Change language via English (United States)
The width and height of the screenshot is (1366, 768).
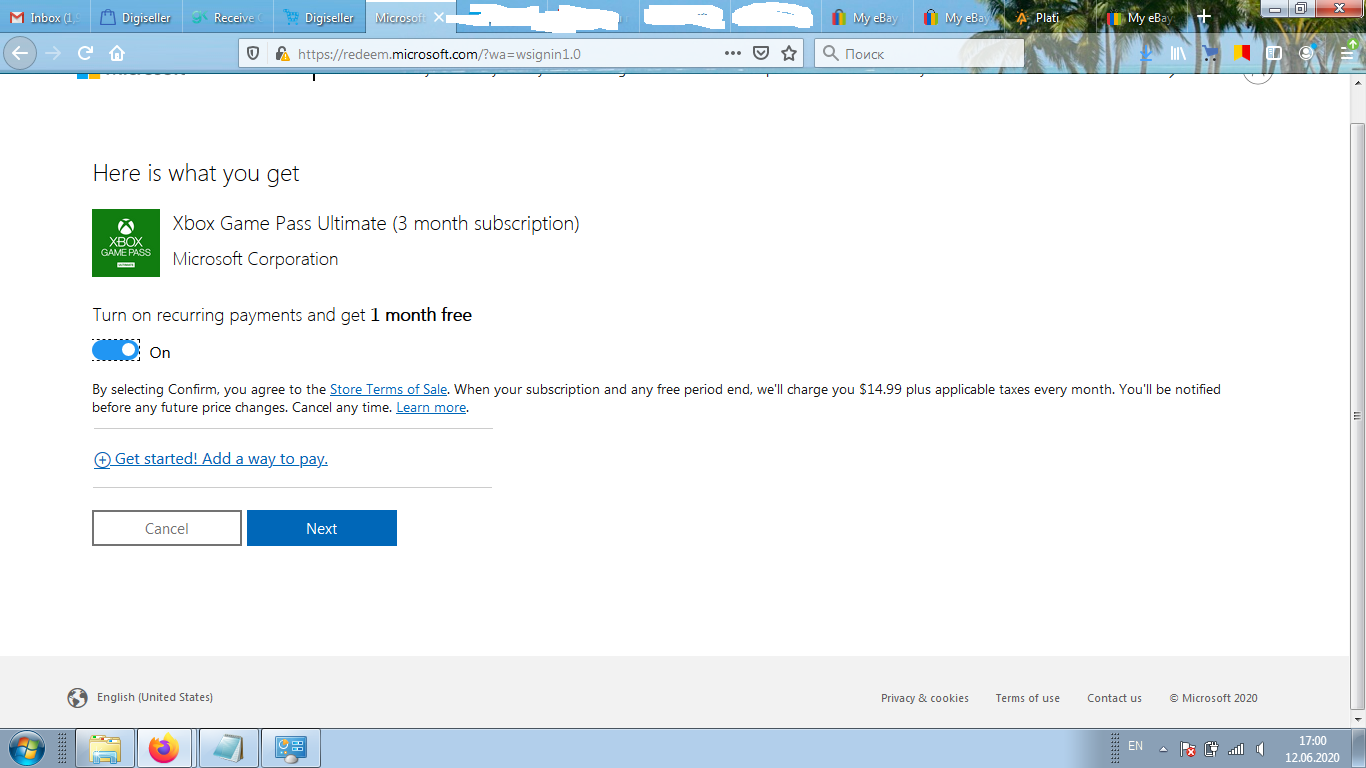click(x=140, y=697)
